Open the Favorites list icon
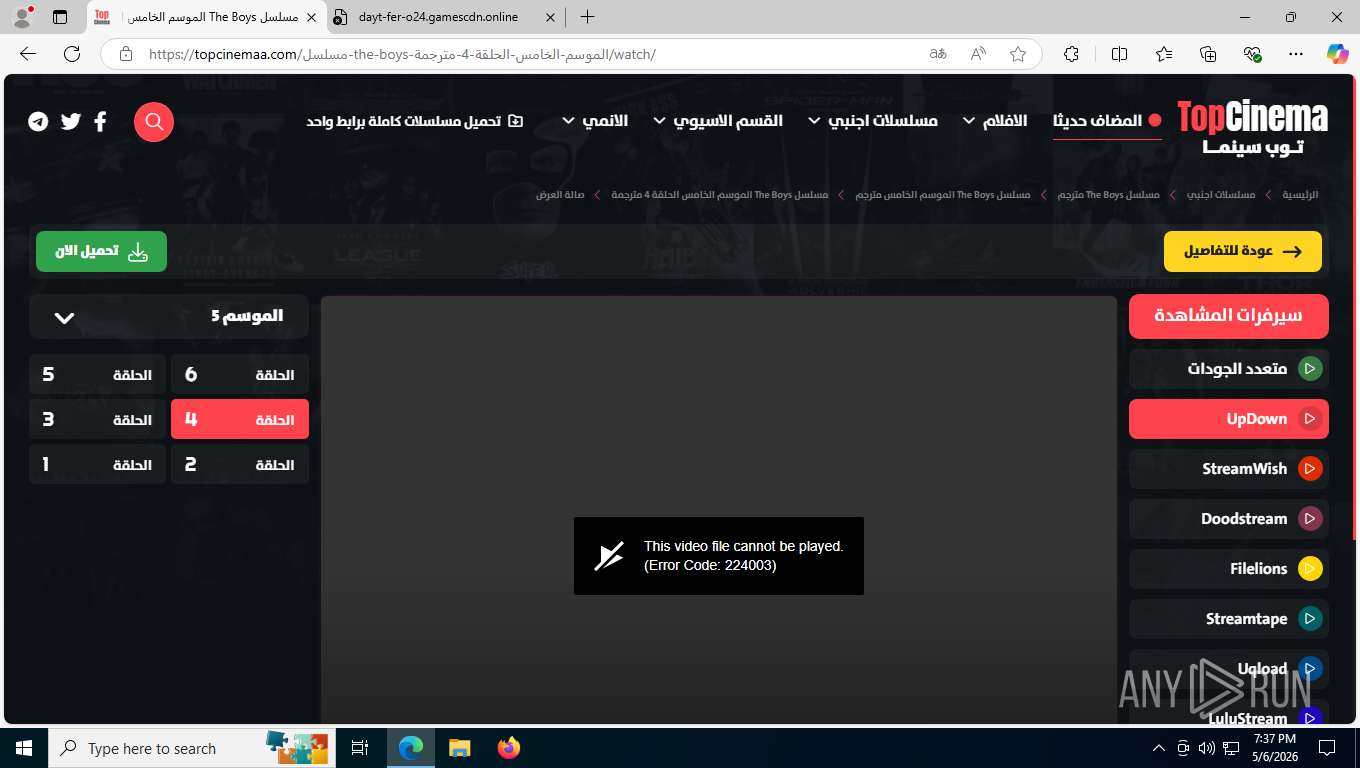This screenshot has height=768, width=1360. coord(1164,54)
